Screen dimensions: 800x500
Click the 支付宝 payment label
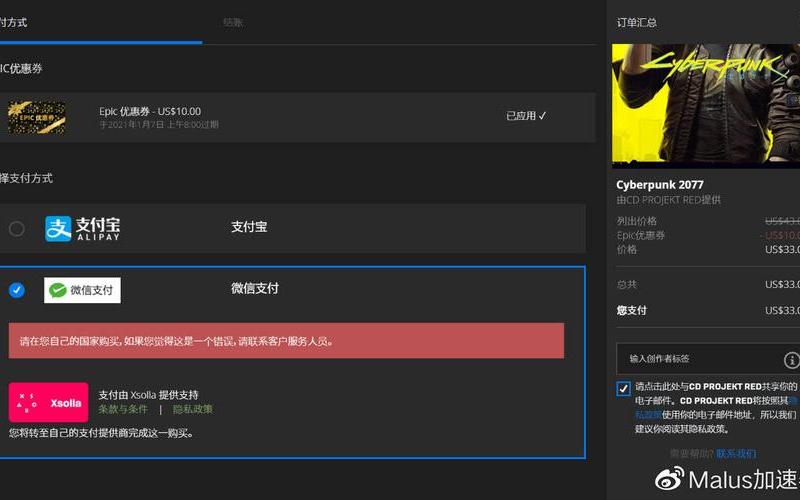tap(249, 227)
